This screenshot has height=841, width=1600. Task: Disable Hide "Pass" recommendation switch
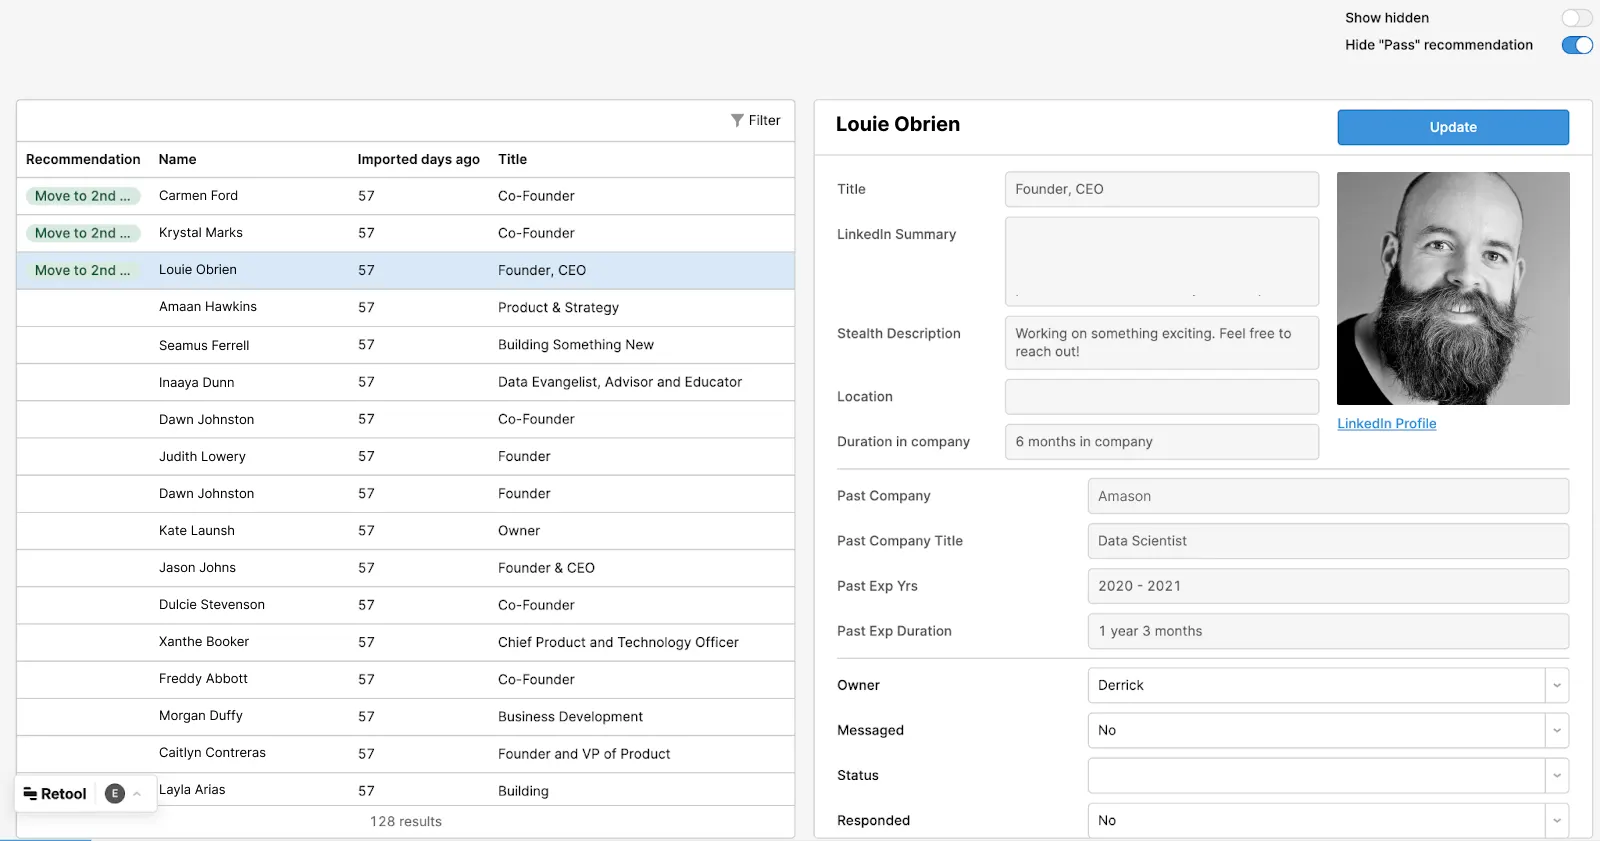[x=1577, y=45]
